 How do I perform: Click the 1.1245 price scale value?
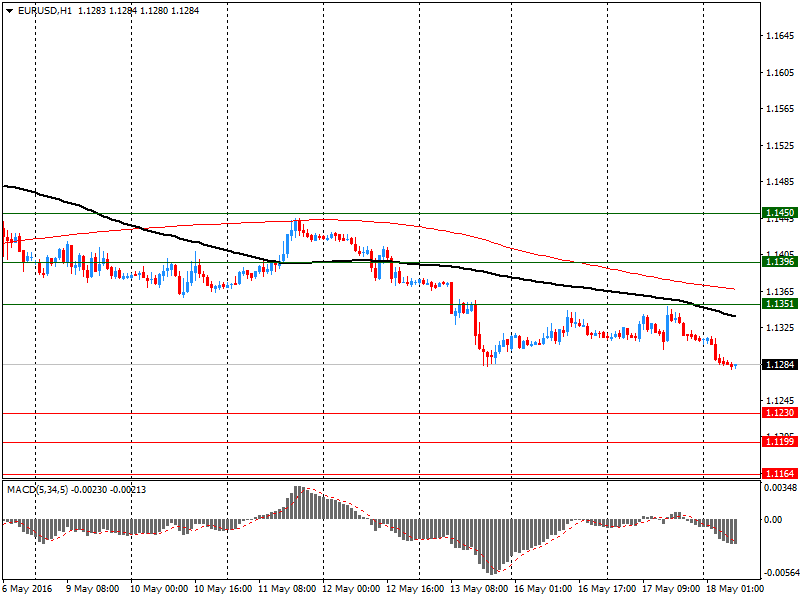point(780,401)
